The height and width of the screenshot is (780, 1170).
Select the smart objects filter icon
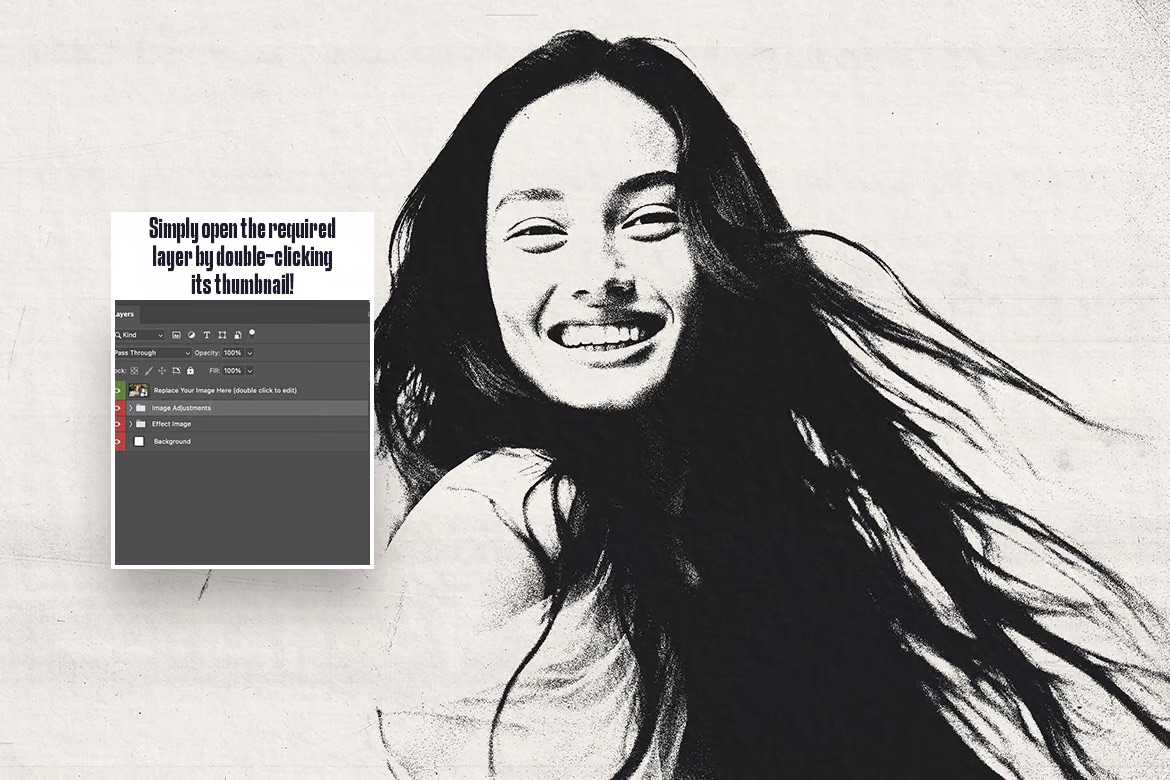tap(237, 335)
